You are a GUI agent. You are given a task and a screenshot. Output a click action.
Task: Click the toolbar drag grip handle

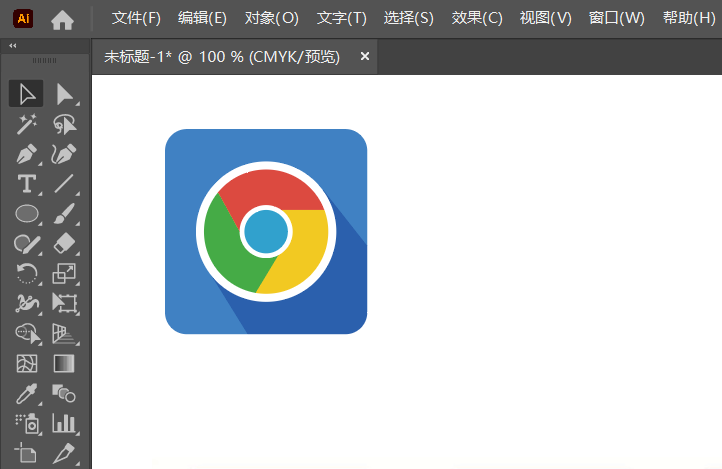45,60
